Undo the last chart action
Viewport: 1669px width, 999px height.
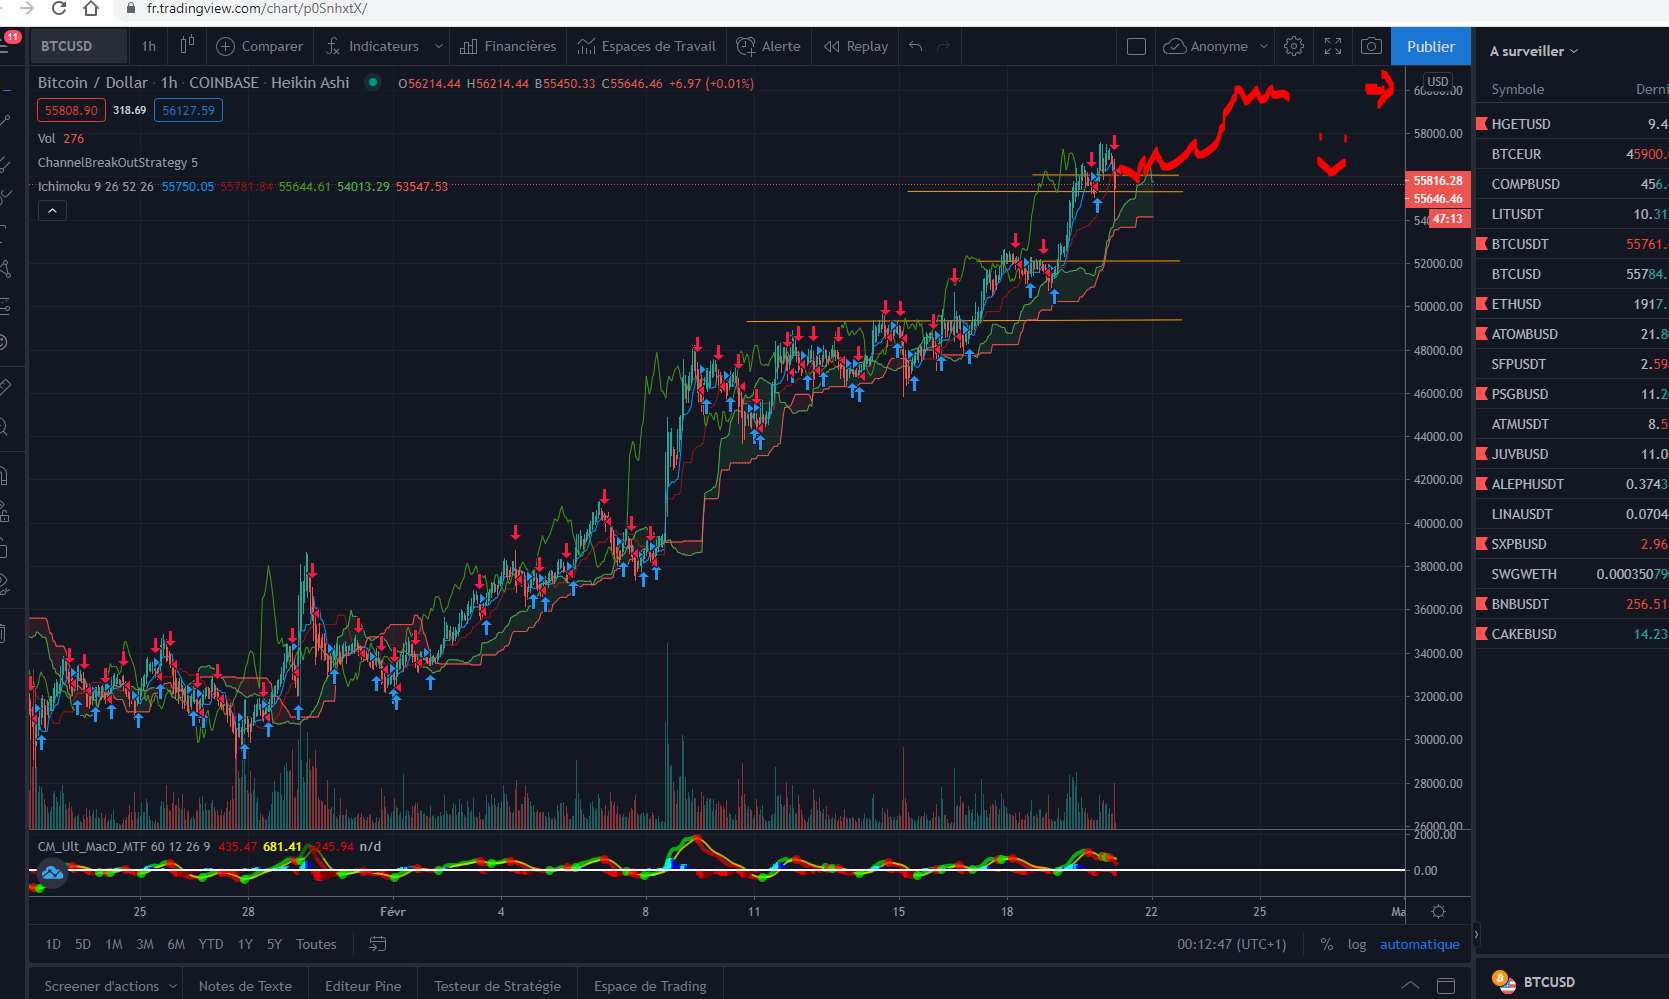(x=915, y=46)
